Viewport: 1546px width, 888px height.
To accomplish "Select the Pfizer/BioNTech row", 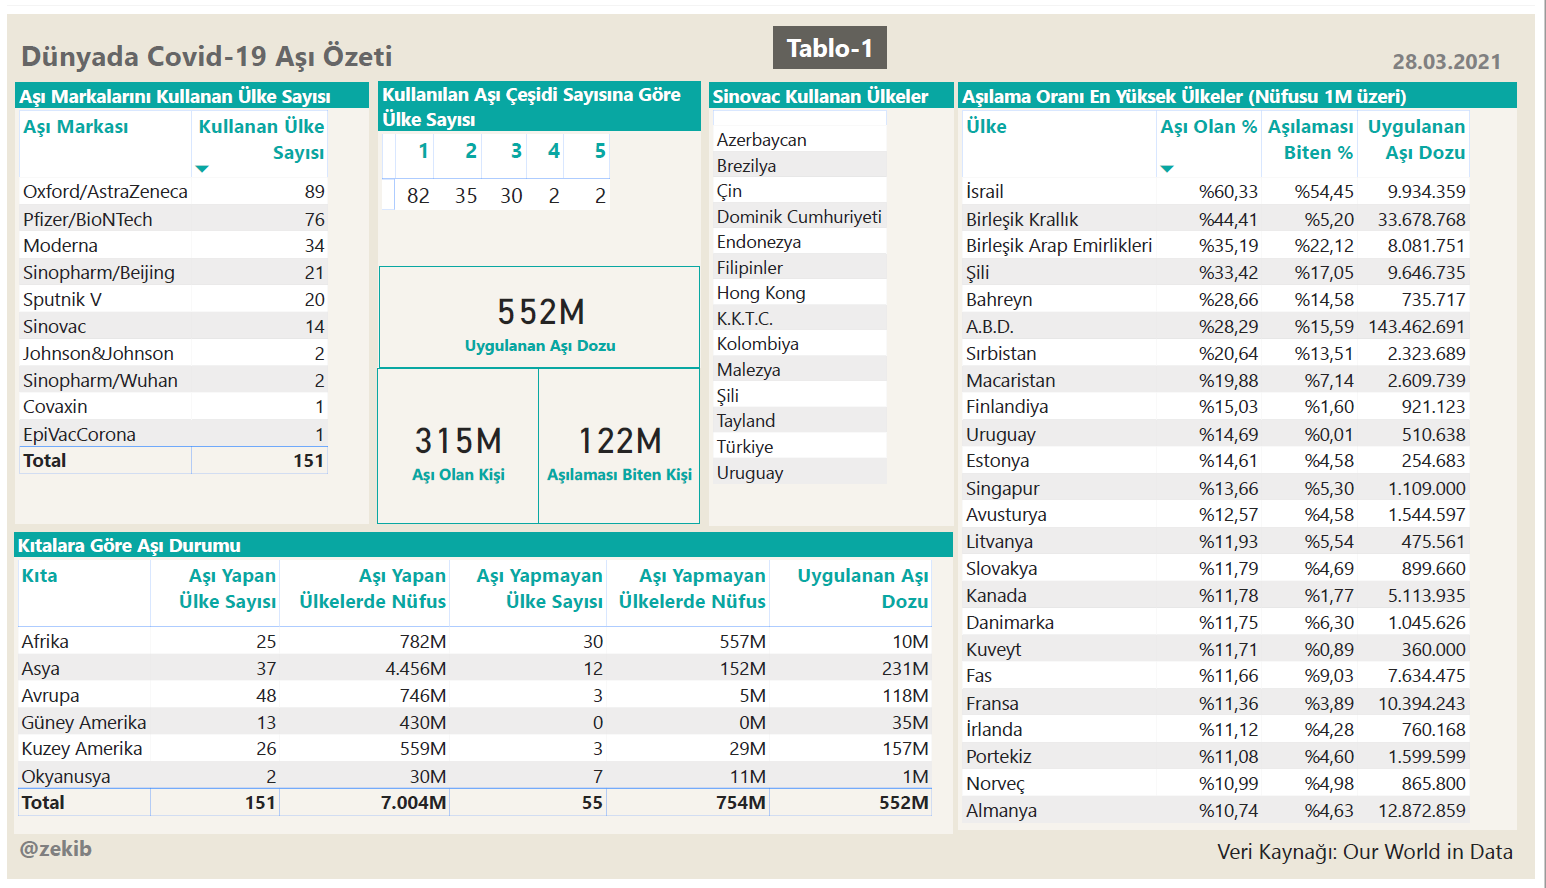I will 173,219.
